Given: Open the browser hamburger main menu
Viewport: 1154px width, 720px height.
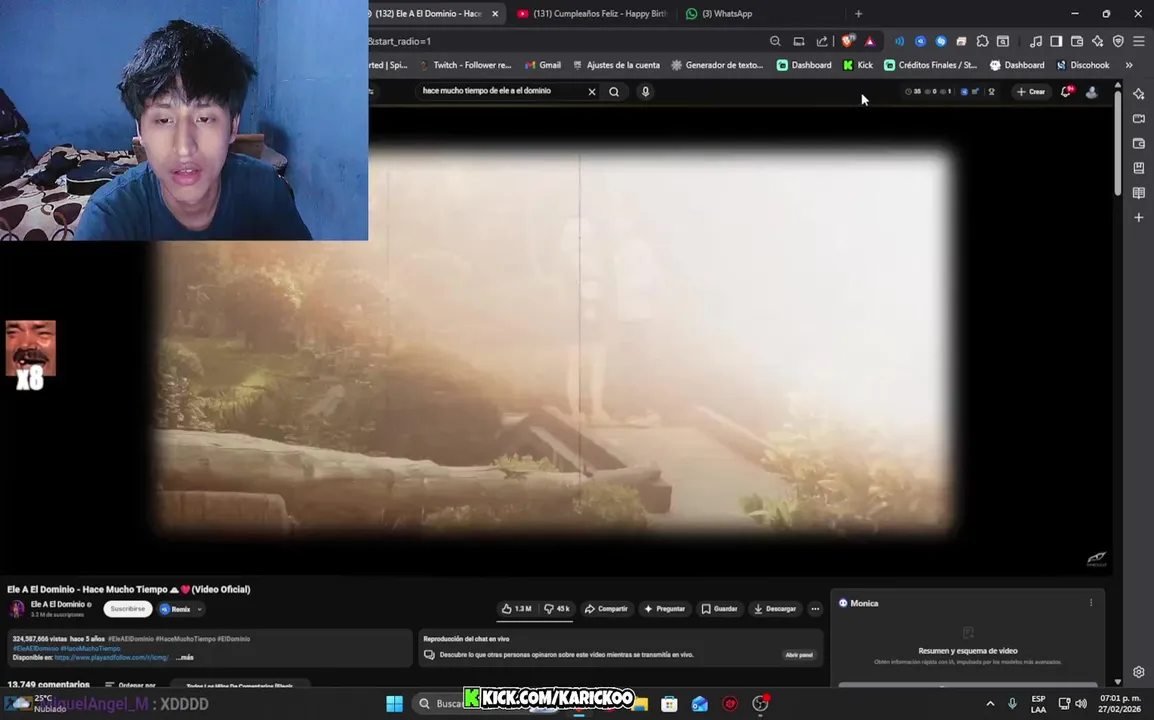Looking at the screenshot, I should pyautogui.click(x=1139, y=41).
